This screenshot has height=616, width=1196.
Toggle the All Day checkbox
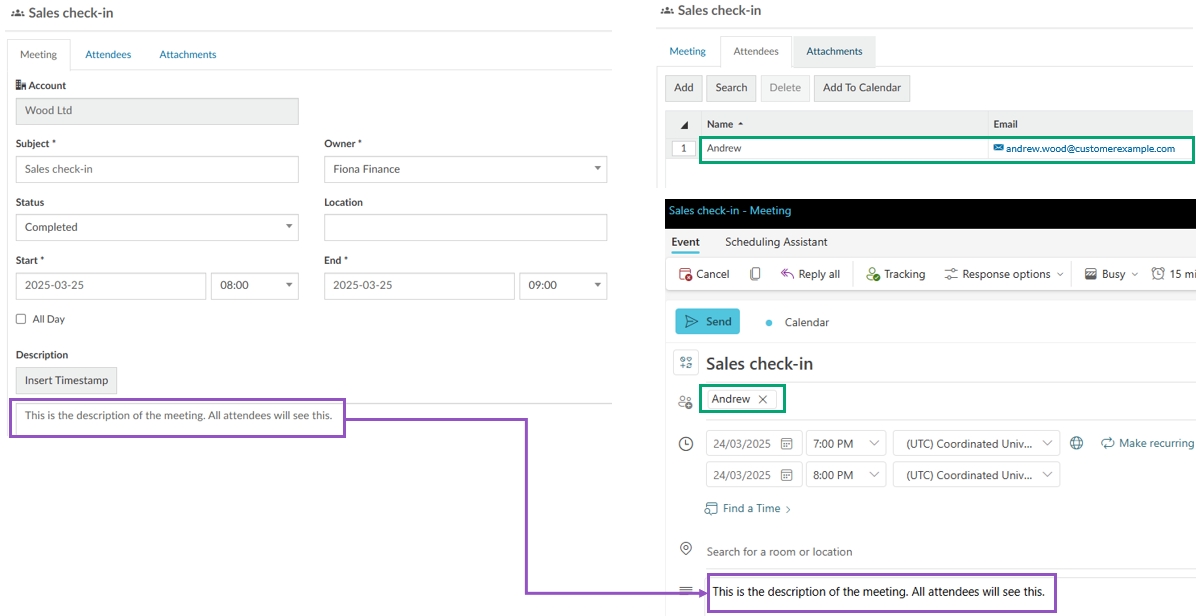click(21, 319)
